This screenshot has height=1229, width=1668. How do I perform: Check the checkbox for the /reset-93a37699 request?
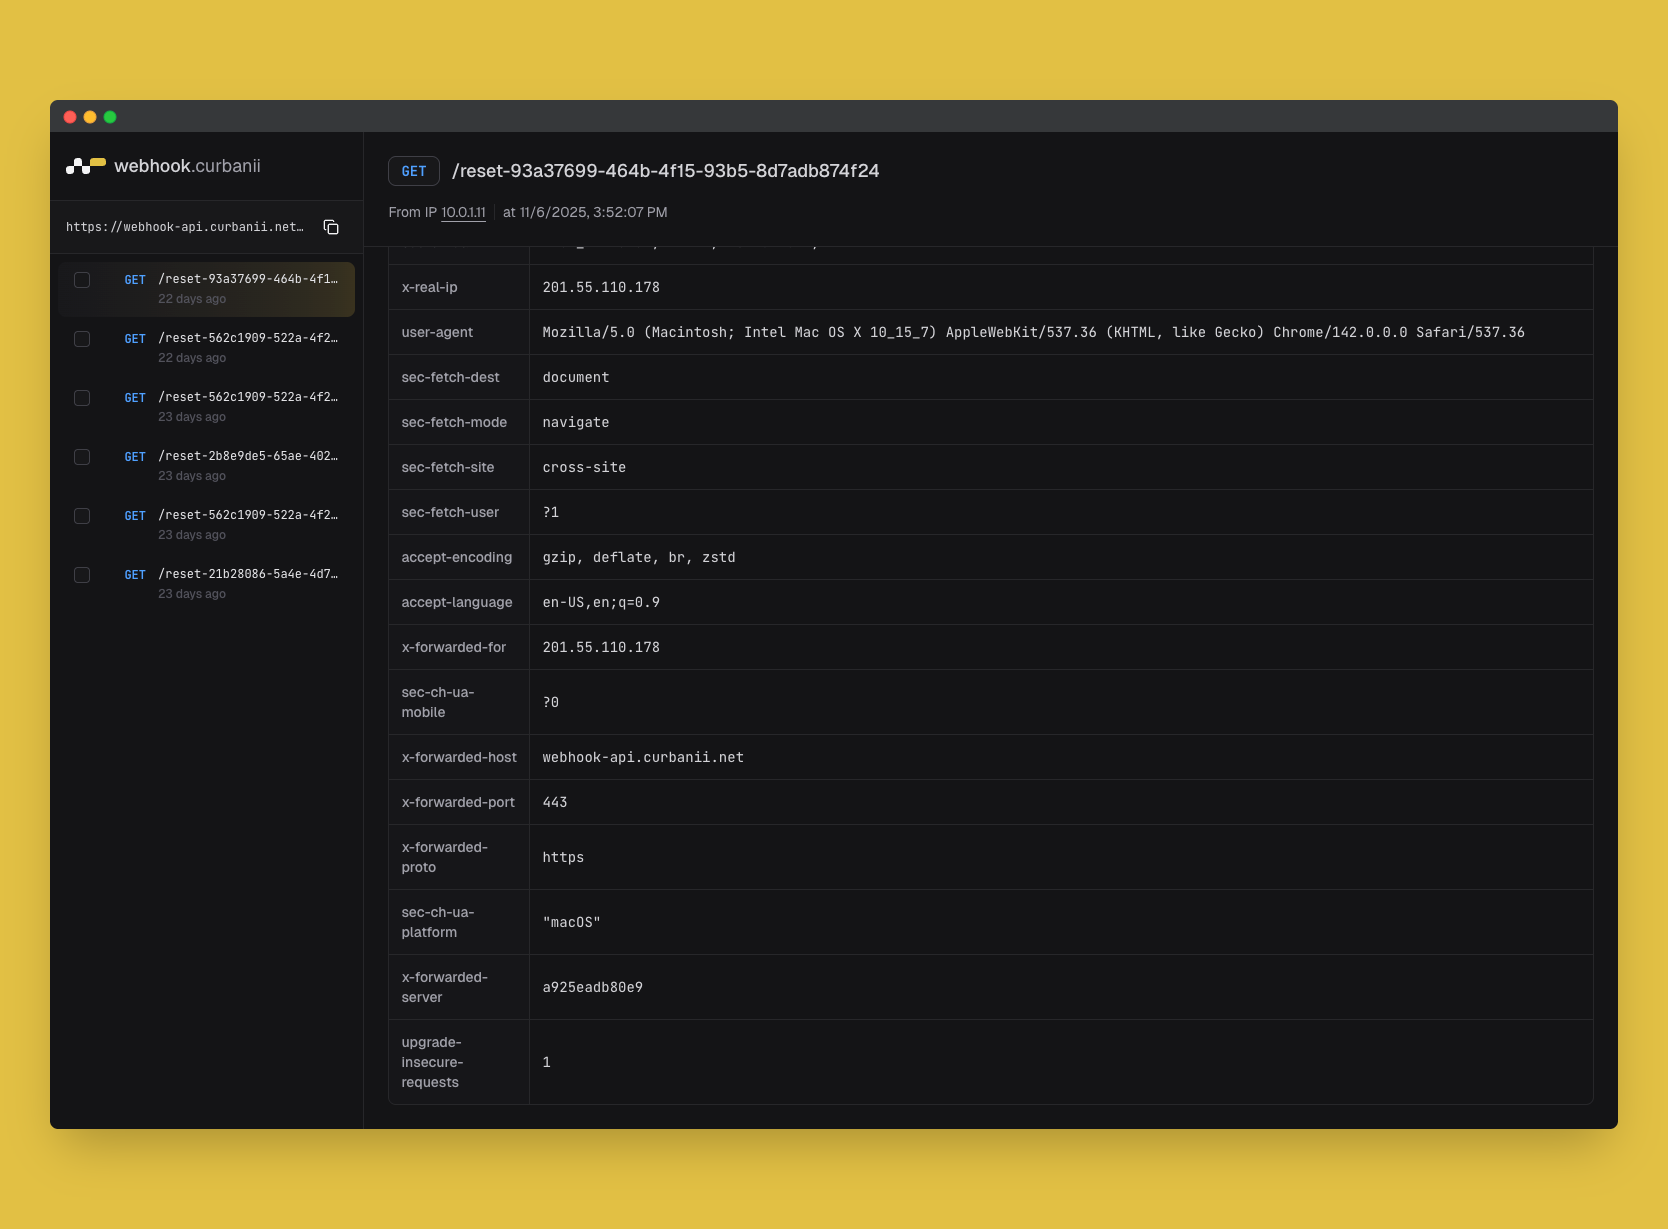pyautogui.click(x=82, y=280)
